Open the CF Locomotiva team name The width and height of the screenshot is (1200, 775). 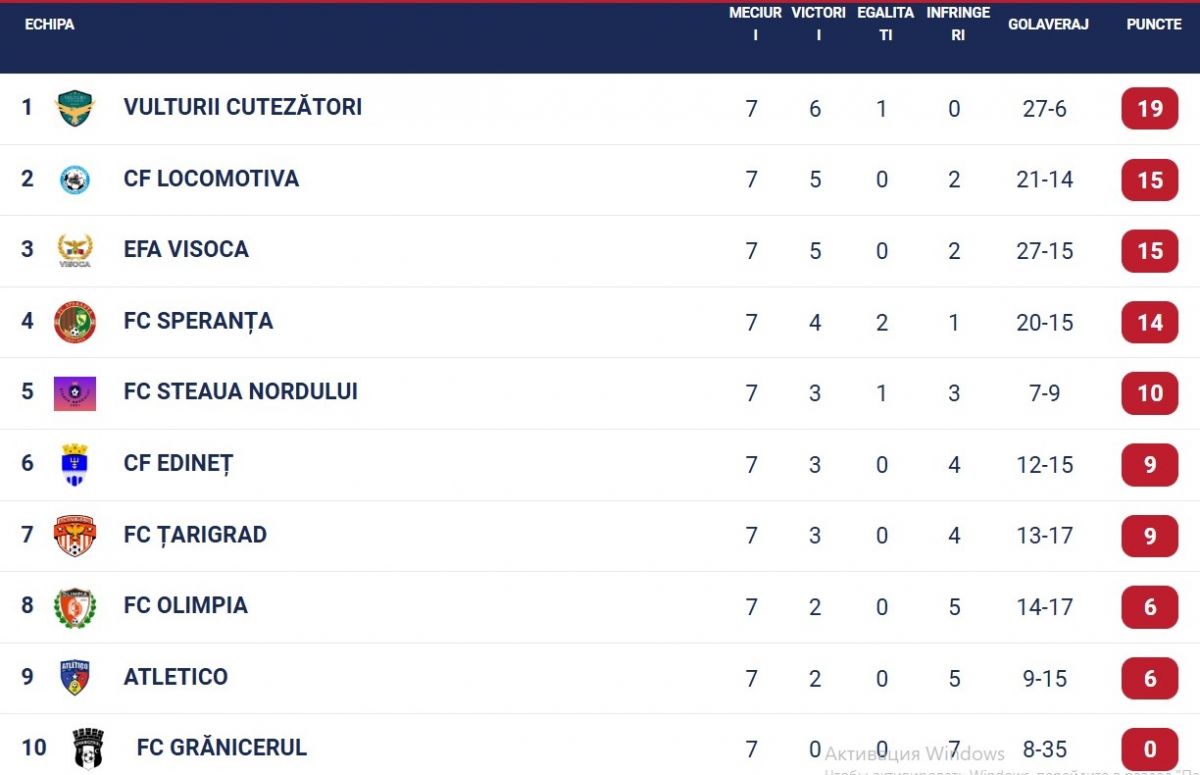coord(211,179)
